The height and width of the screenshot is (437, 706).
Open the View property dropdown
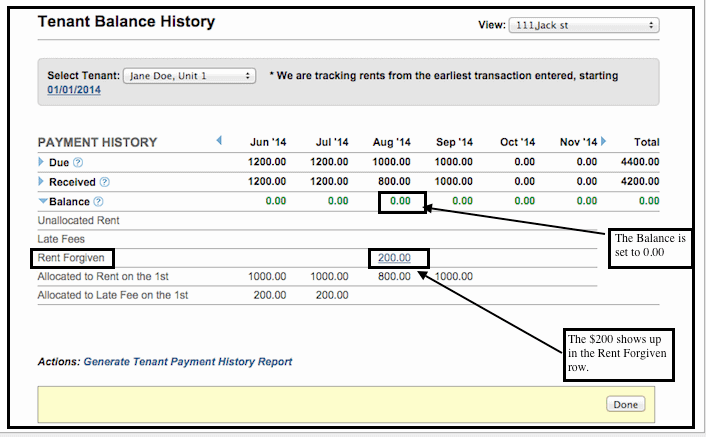[x=583, y=24]
